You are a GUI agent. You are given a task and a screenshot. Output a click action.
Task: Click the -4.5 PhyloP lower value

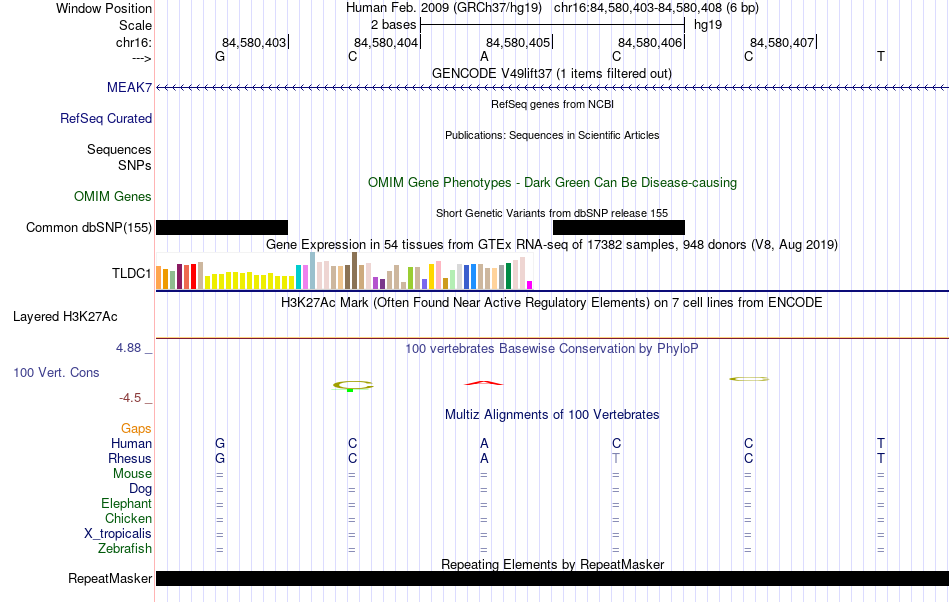click(x=130, y=397)
